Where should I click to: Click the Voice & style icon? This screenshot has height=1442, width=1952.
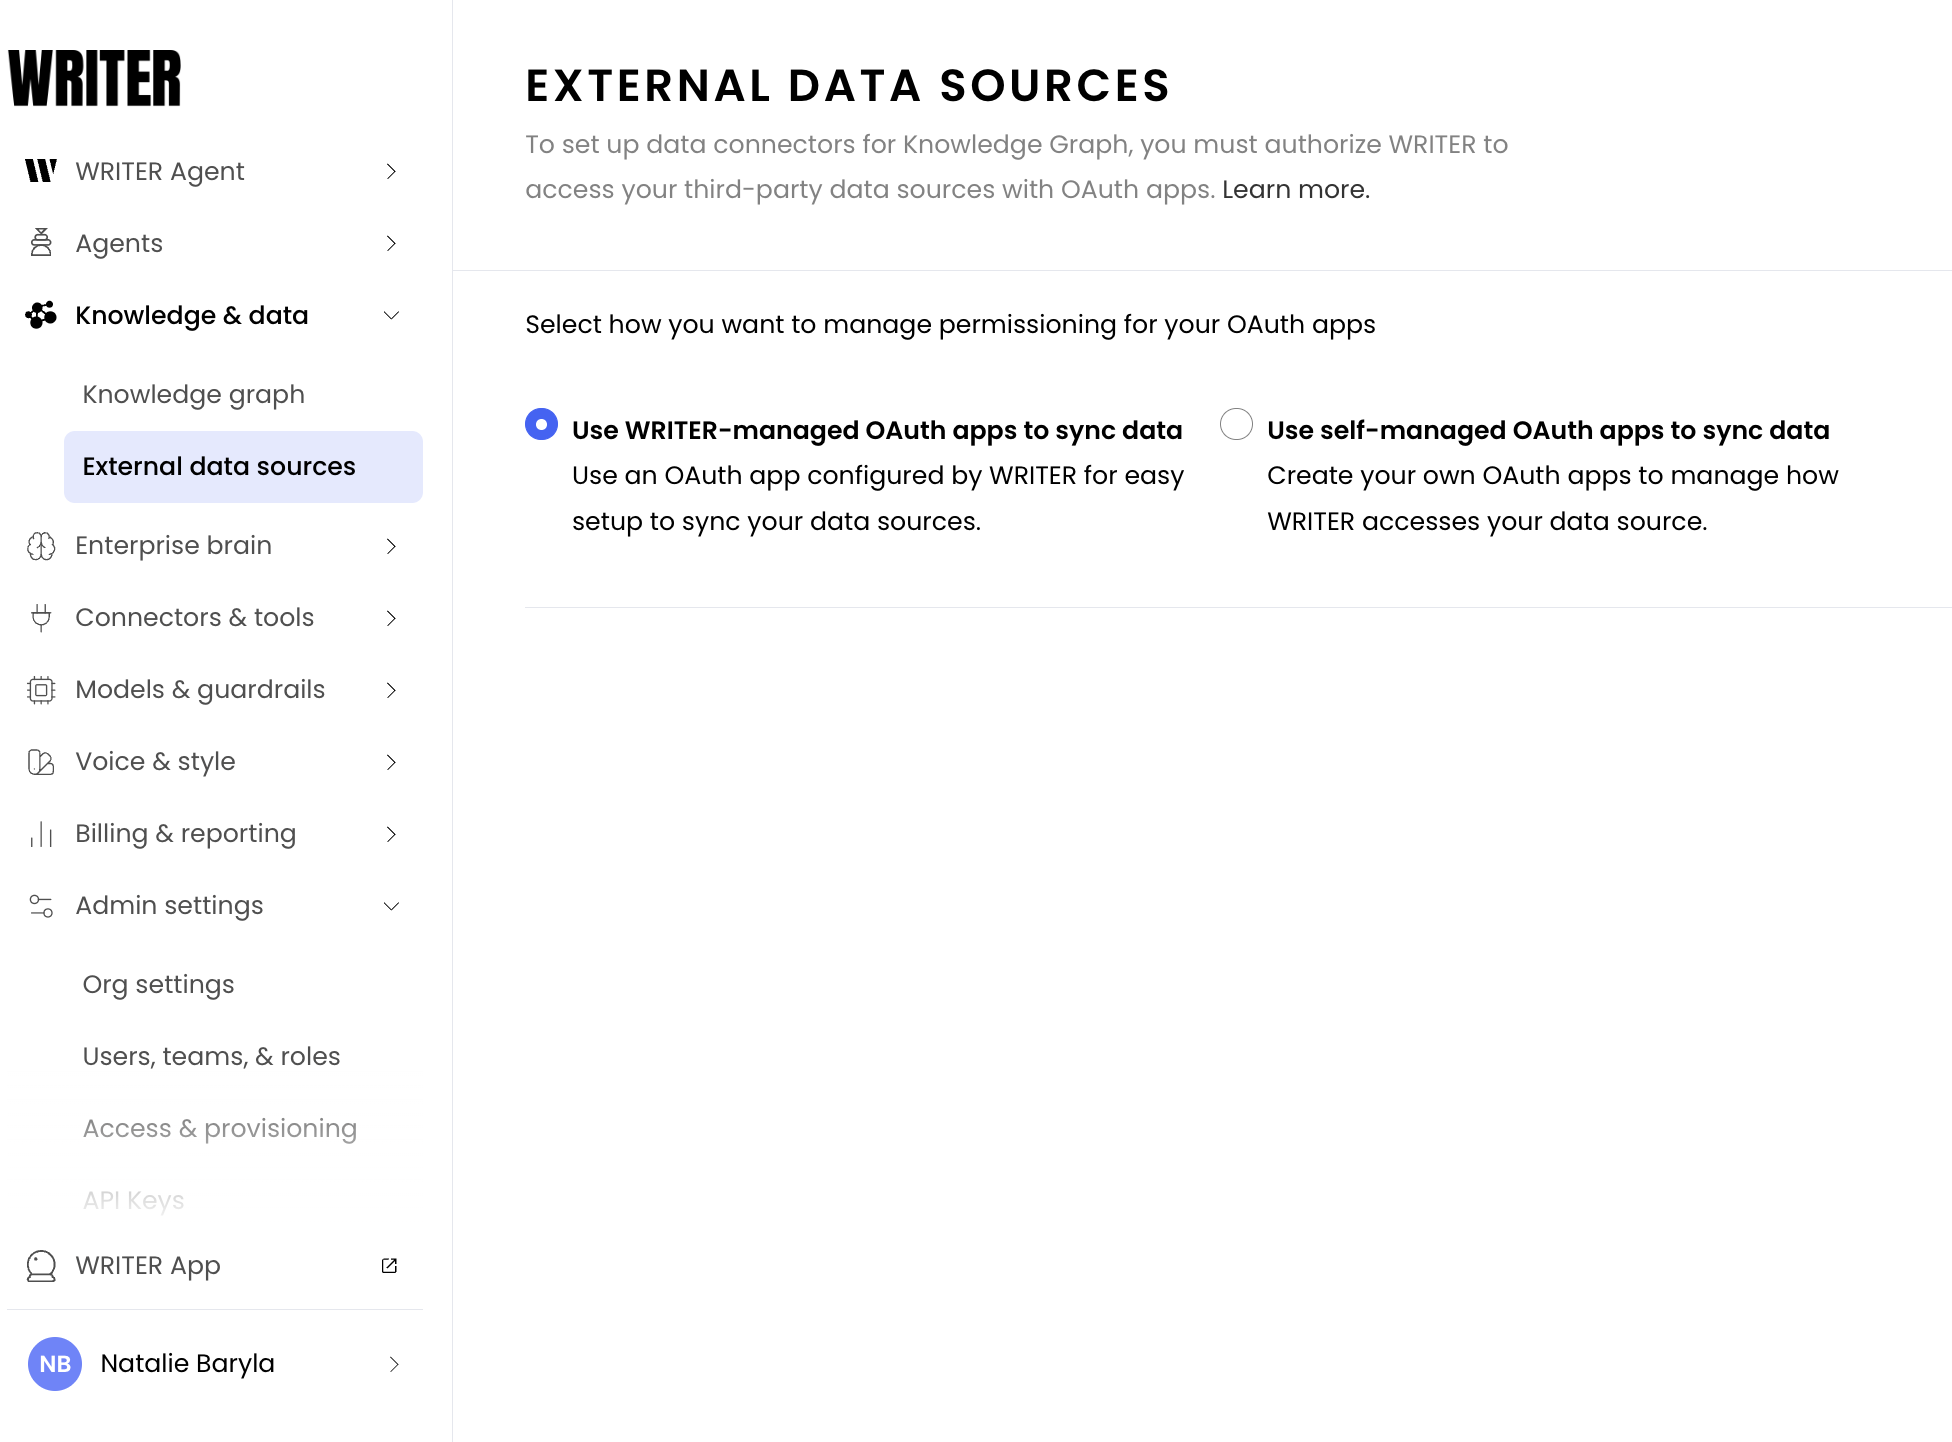(x=41, y=762)
